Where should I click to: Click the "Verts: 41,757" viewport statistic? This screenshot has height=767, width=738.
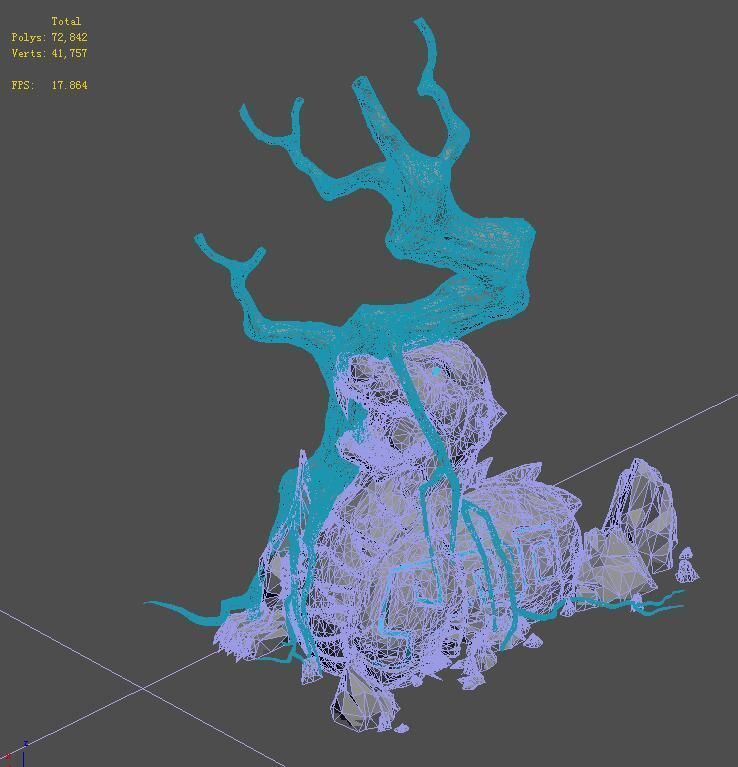(x=49, y=53)
